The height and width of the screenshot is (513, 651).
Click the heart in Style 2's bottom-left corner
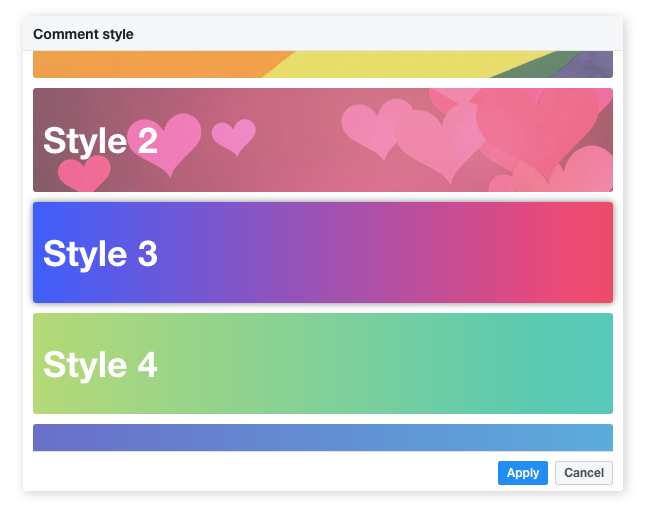click(x=84, y=173)
